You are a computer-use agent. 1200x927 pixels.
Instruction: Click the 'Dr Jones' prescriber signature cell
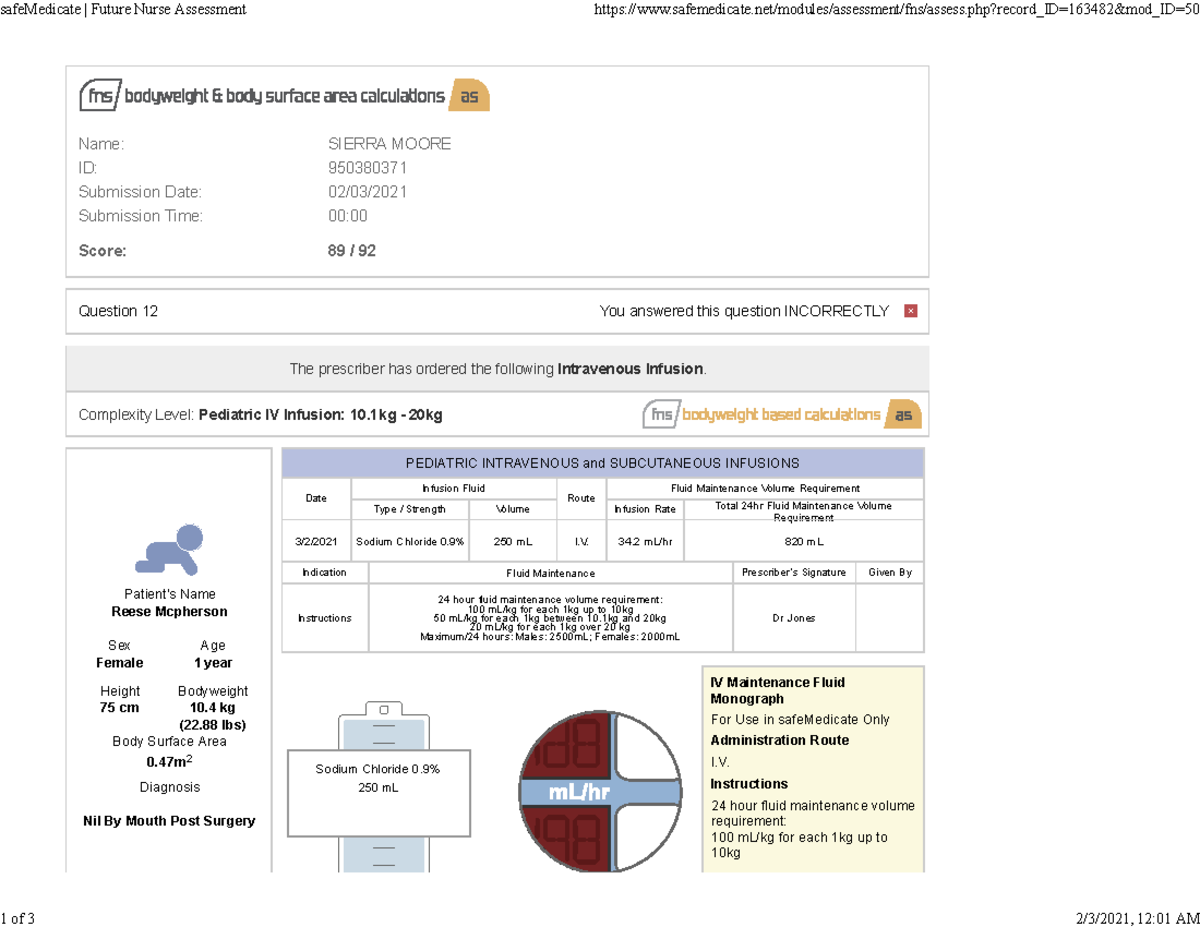pos(793,618)
